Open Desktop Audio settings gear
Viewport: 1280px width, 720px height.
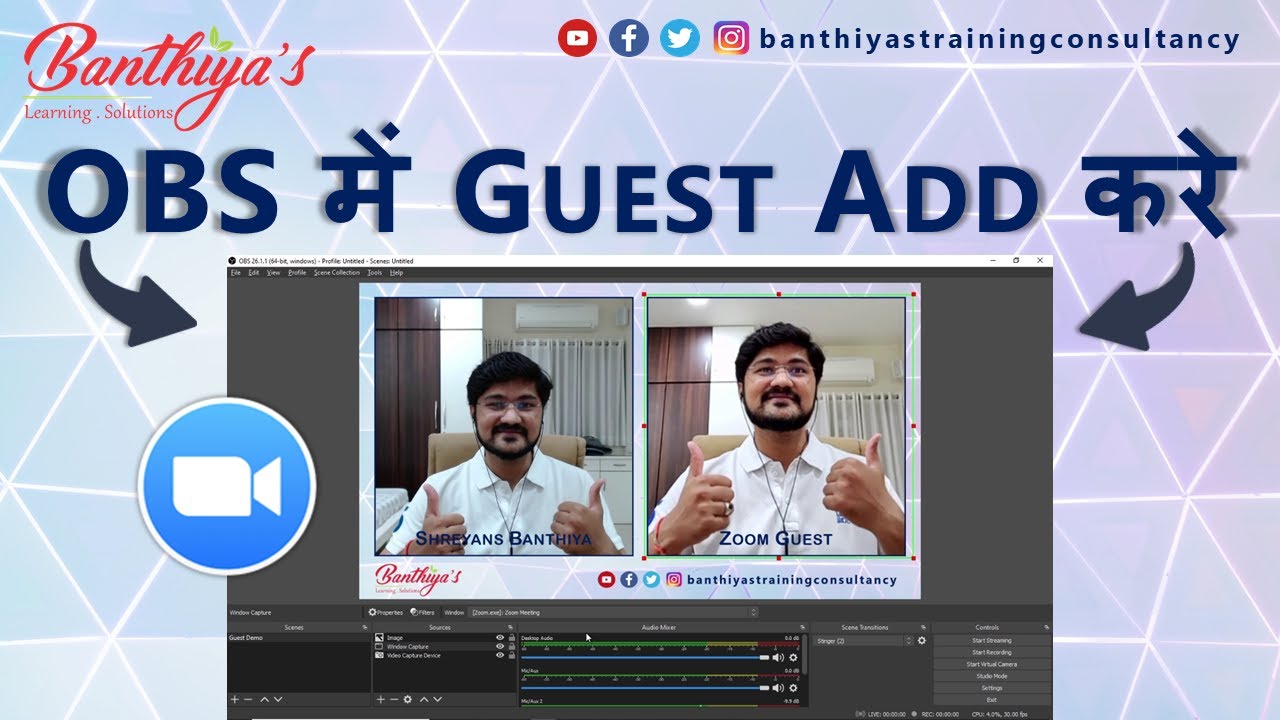click(x=794, y=657)
